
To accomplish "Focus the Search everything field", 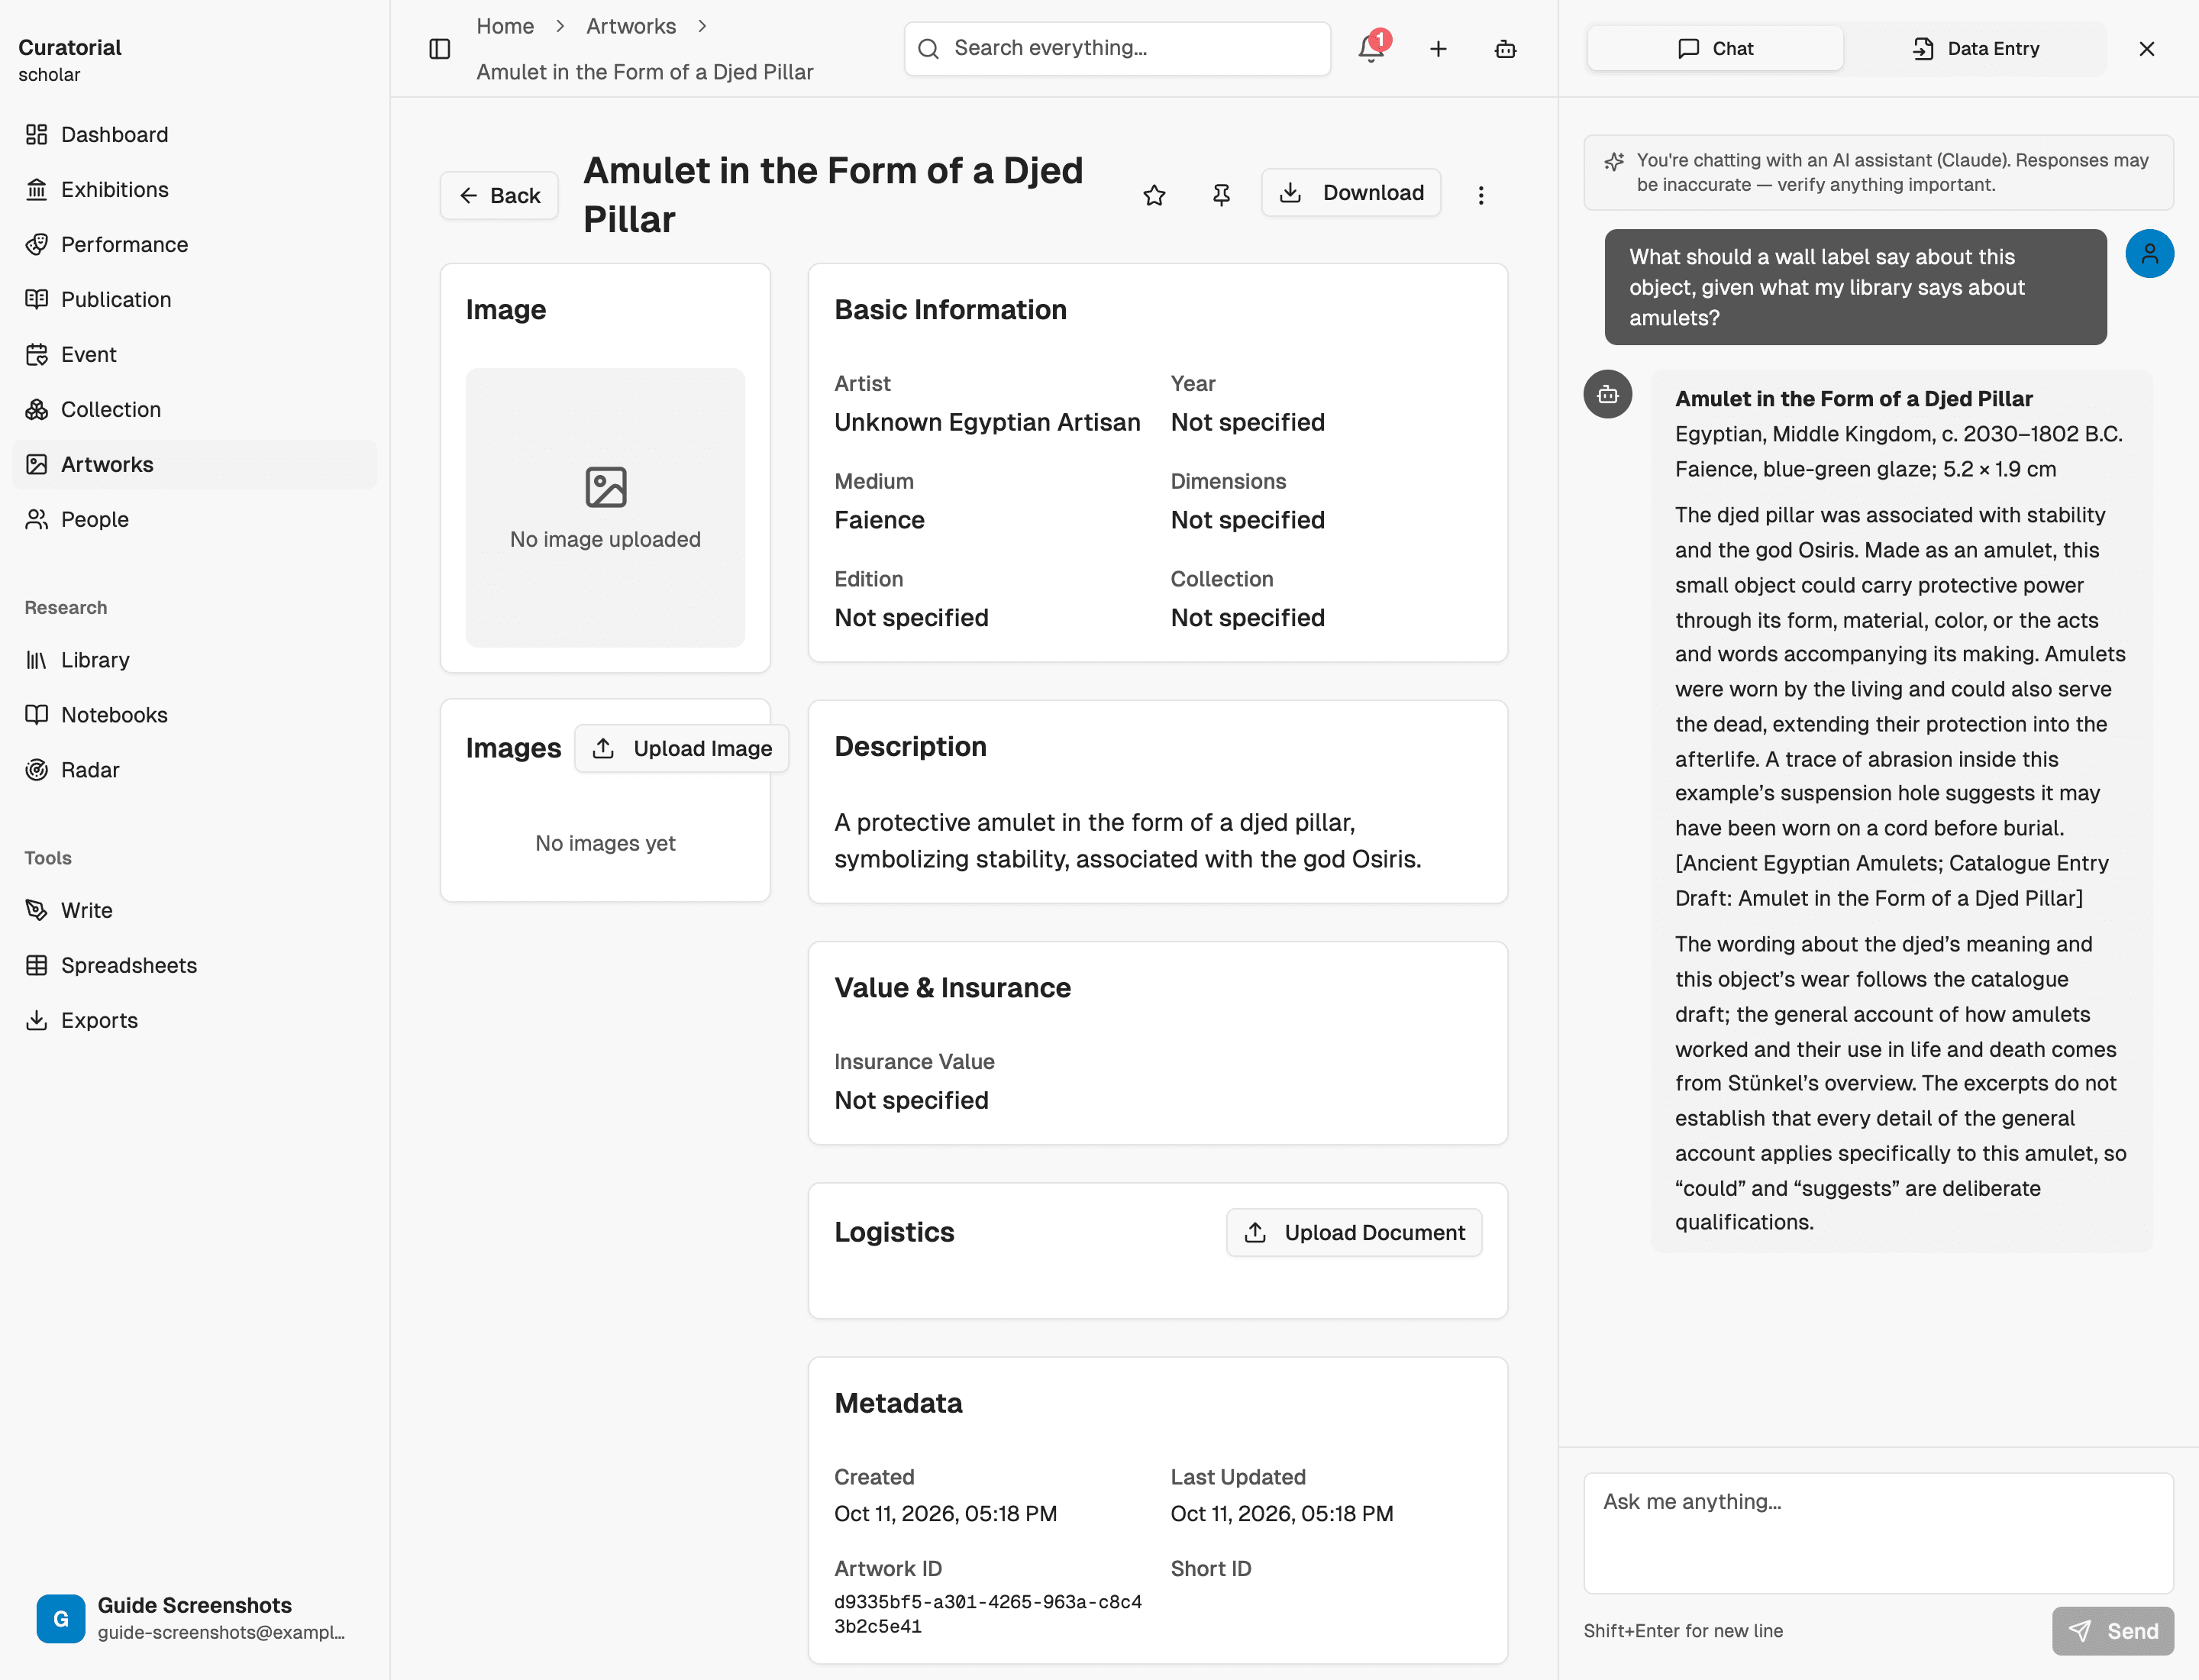I will click(x=1117, y=49).
